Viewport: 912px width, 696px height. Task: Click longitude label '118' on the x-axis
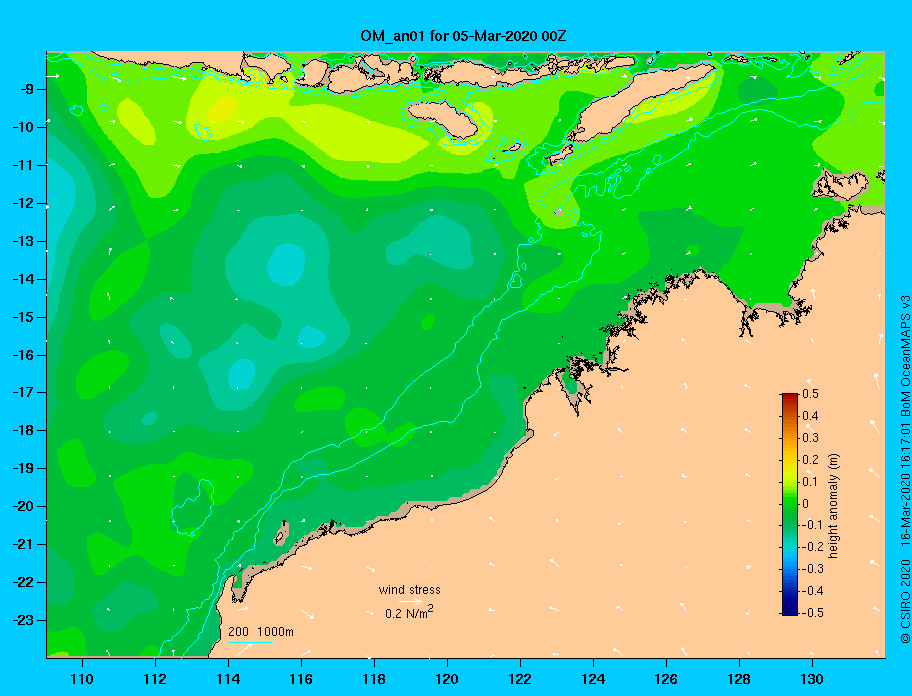pos(374,679)
